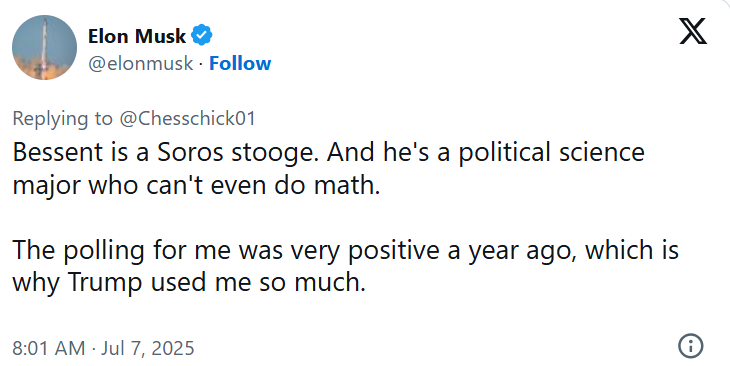Click the Jul 7, 2025 date
This screenshot has height=366, width=730.
tap(148, 348)
